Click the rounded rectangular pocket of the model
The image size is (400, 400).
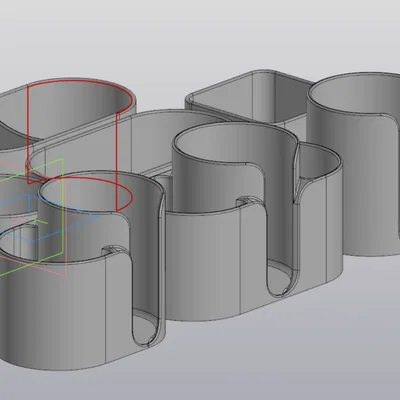[250, 97]
